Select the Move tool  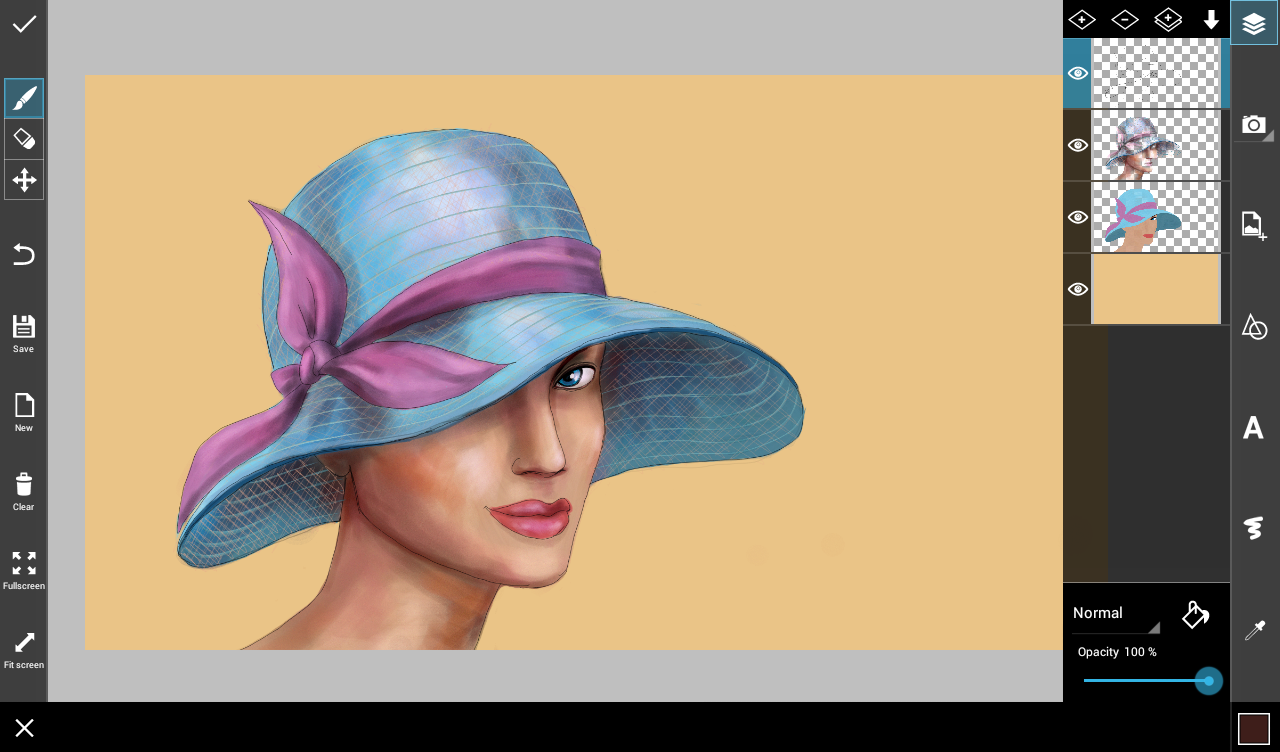24,180
